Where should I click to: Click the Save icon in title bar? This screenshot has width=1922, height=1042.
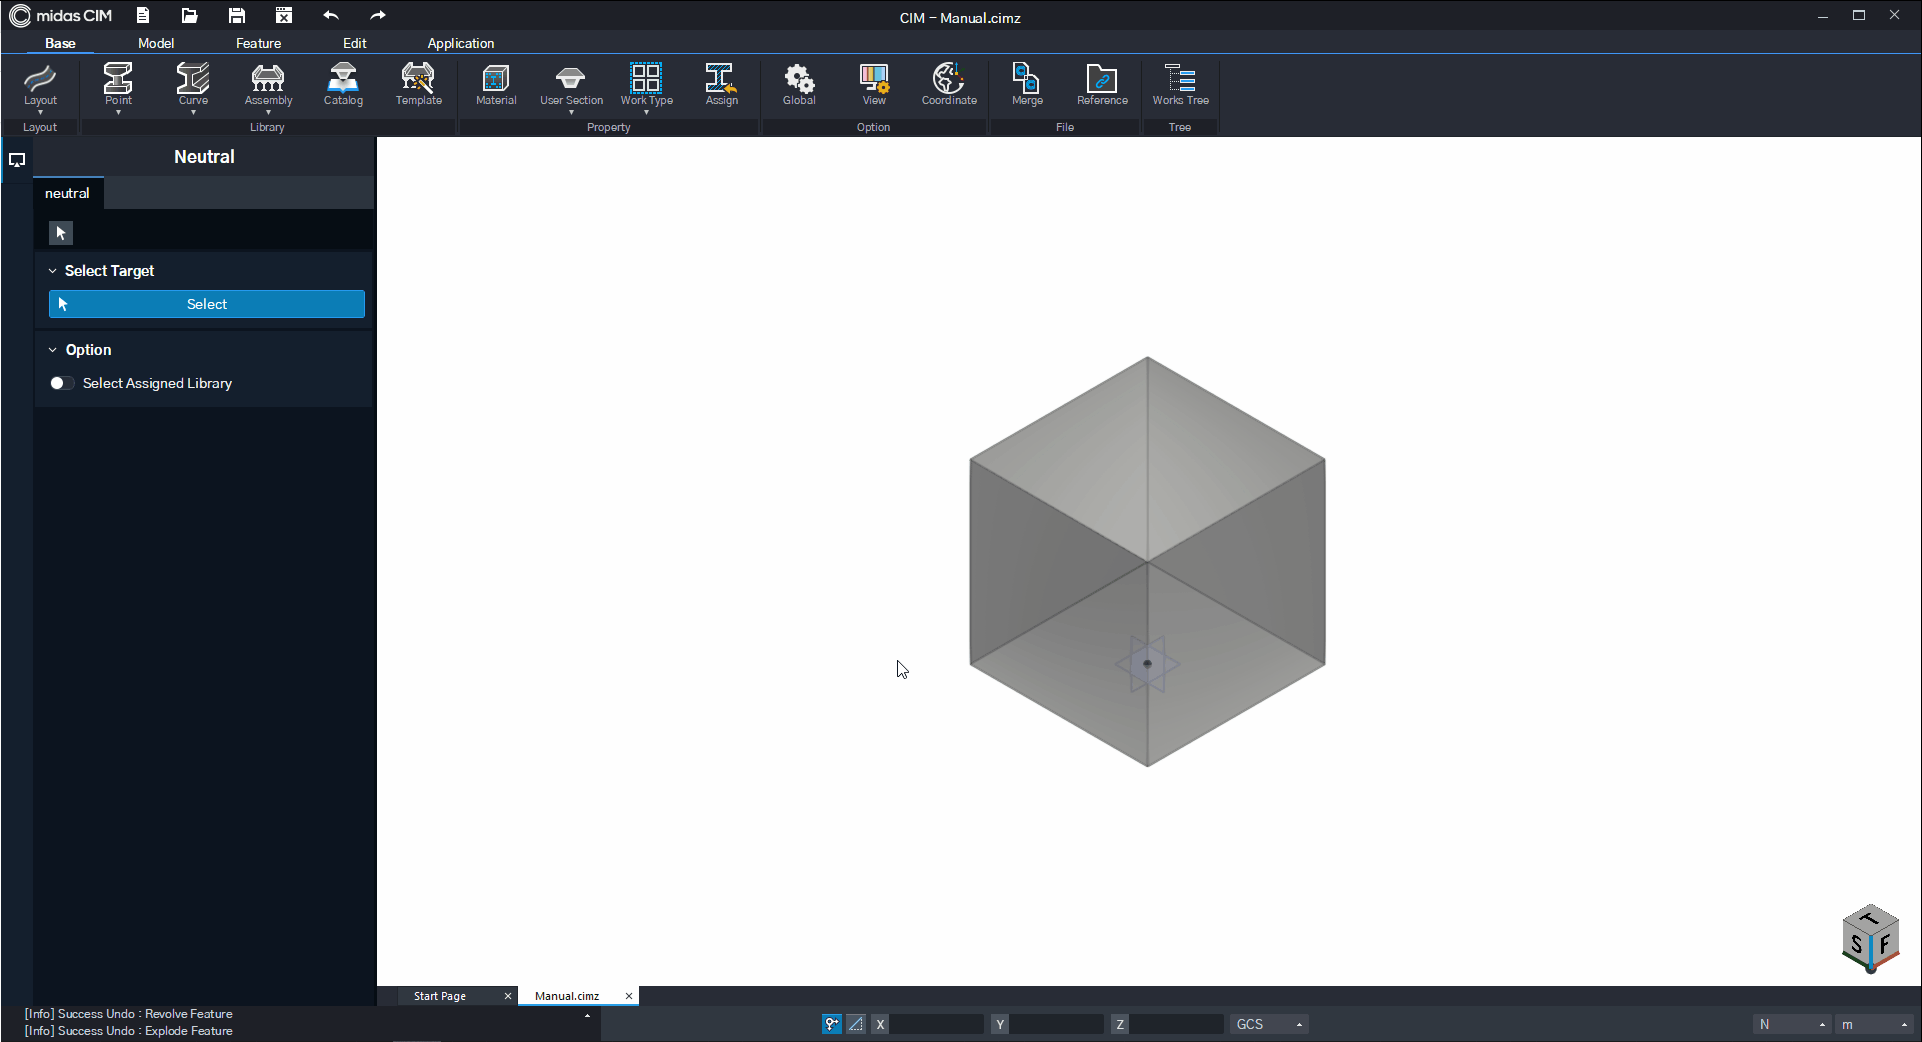pos(237,15)
